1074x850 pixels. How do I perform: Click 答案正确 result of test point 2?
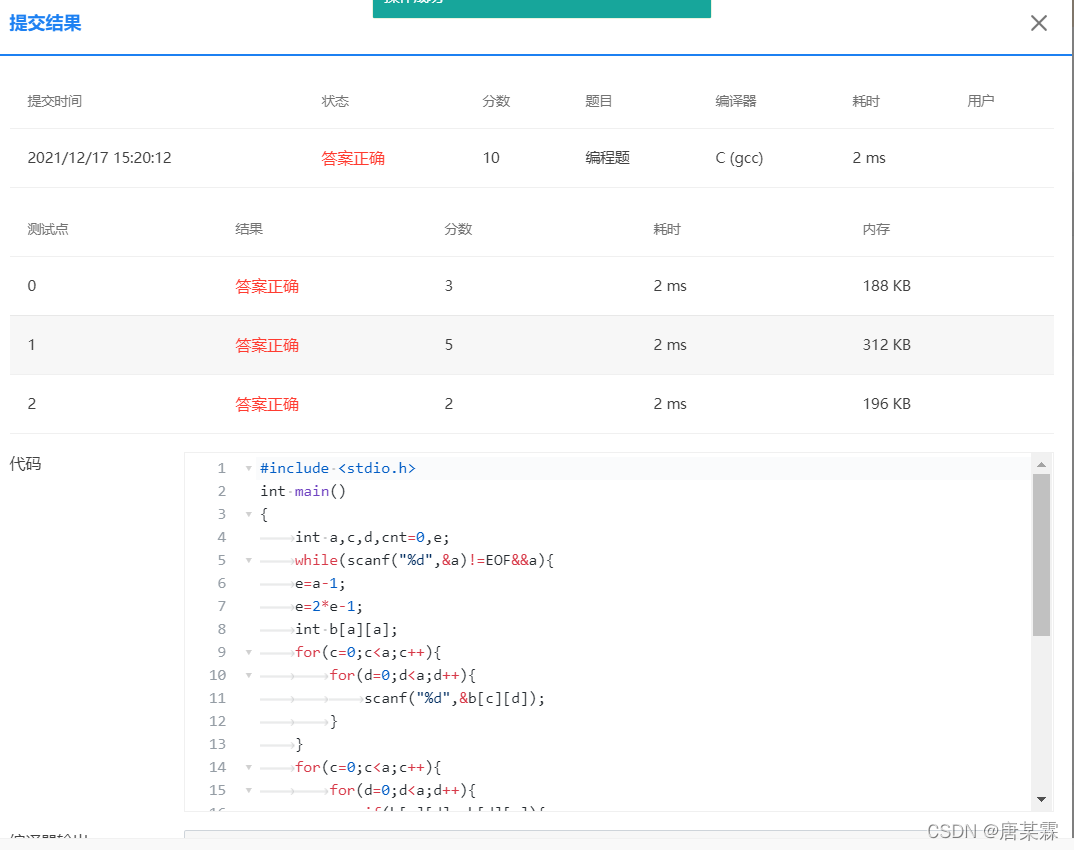[266, 404]
